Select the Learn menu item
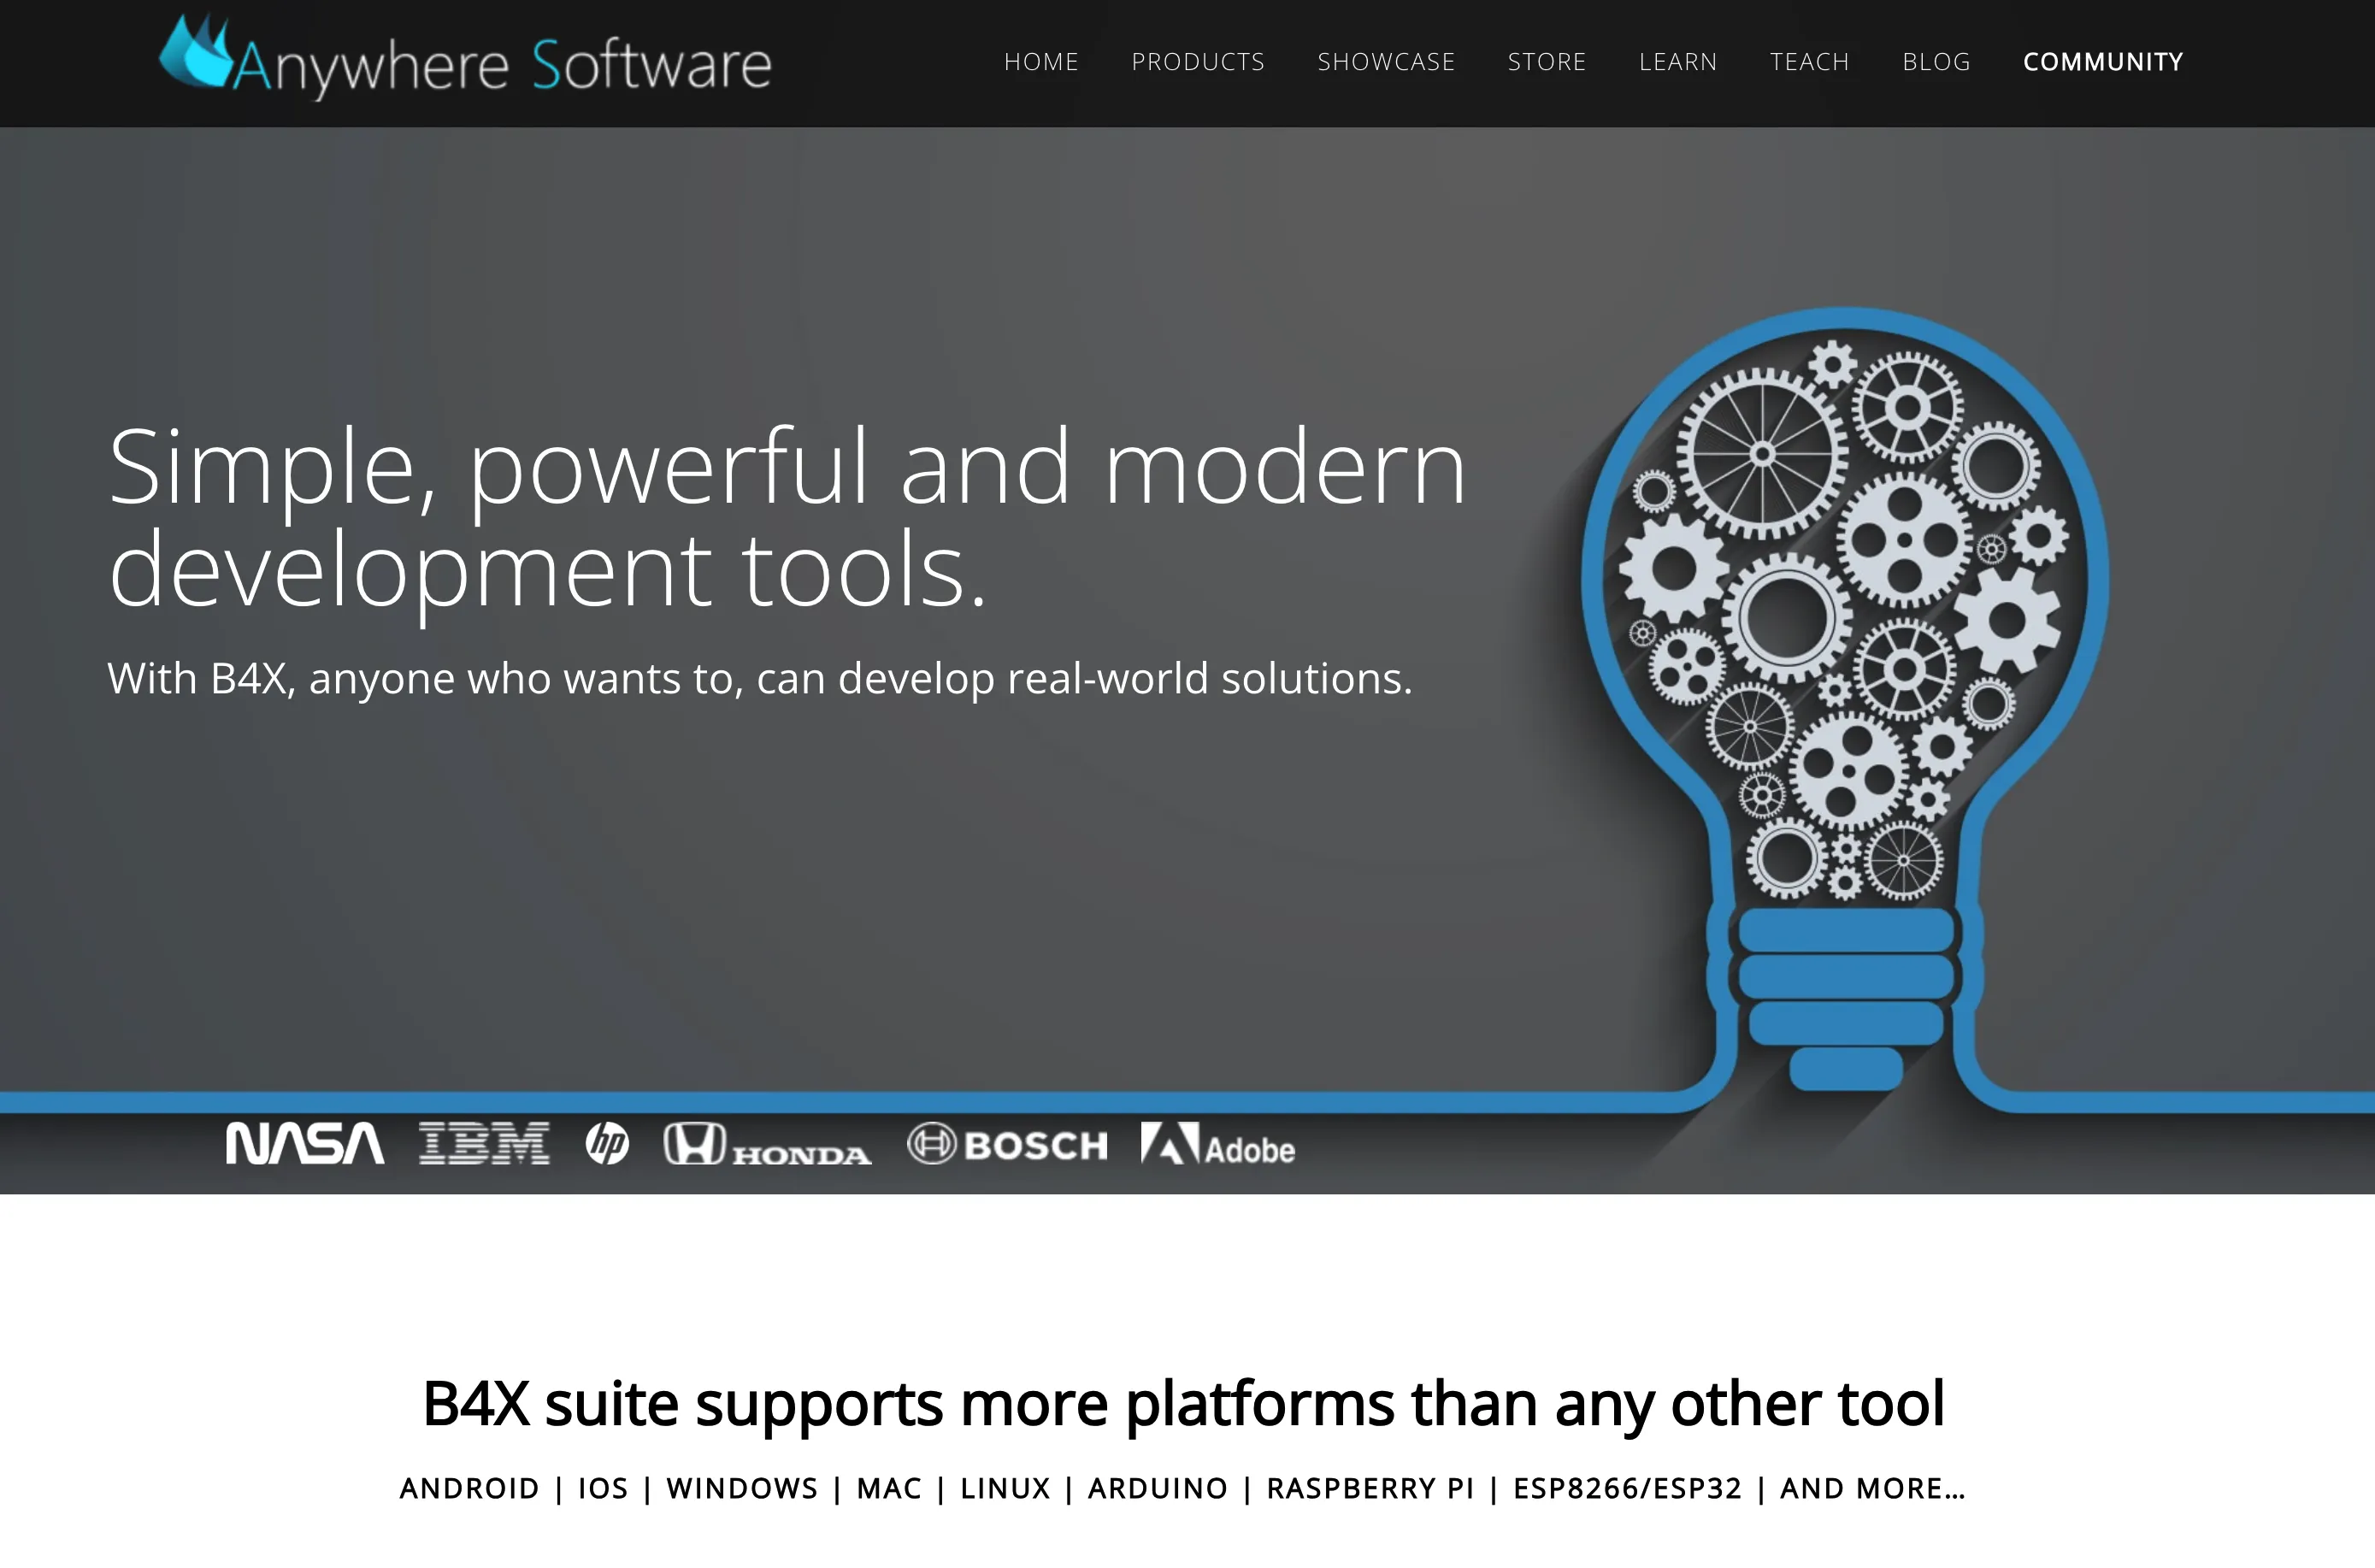 pos(1678,62)
